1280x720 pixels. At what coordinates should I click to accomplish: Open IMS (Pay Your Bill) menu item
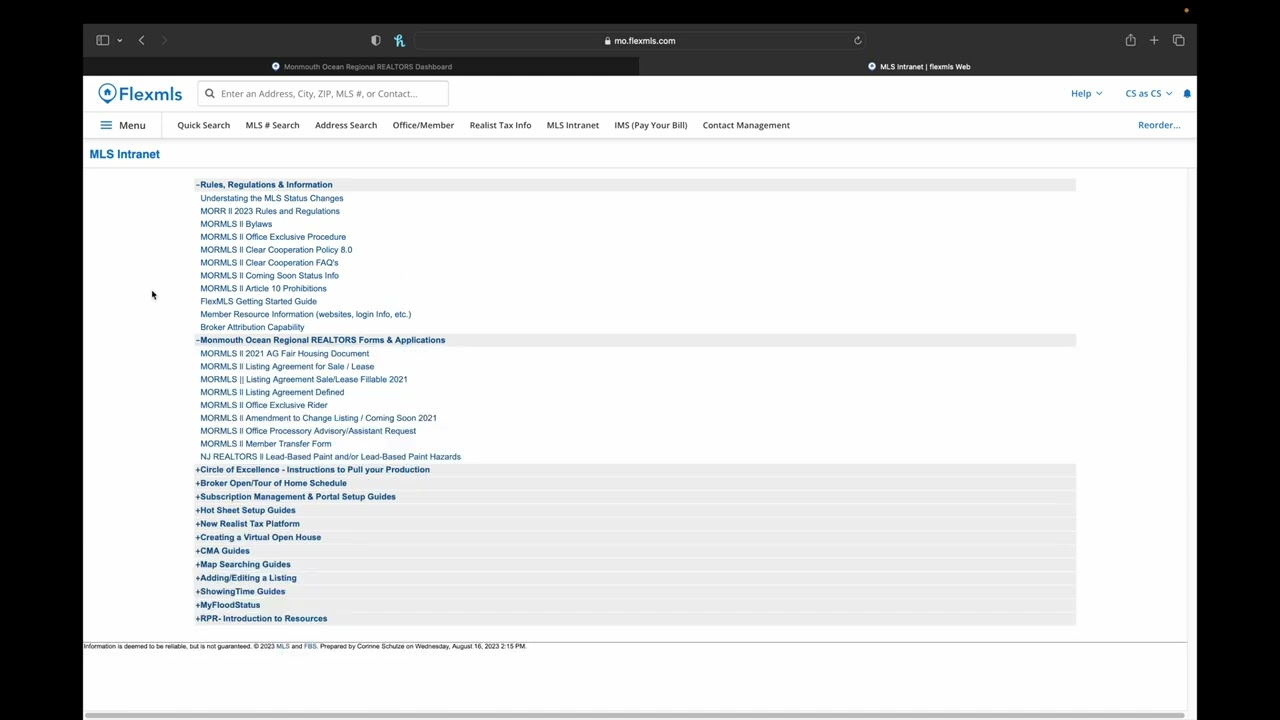coord(651,125)
